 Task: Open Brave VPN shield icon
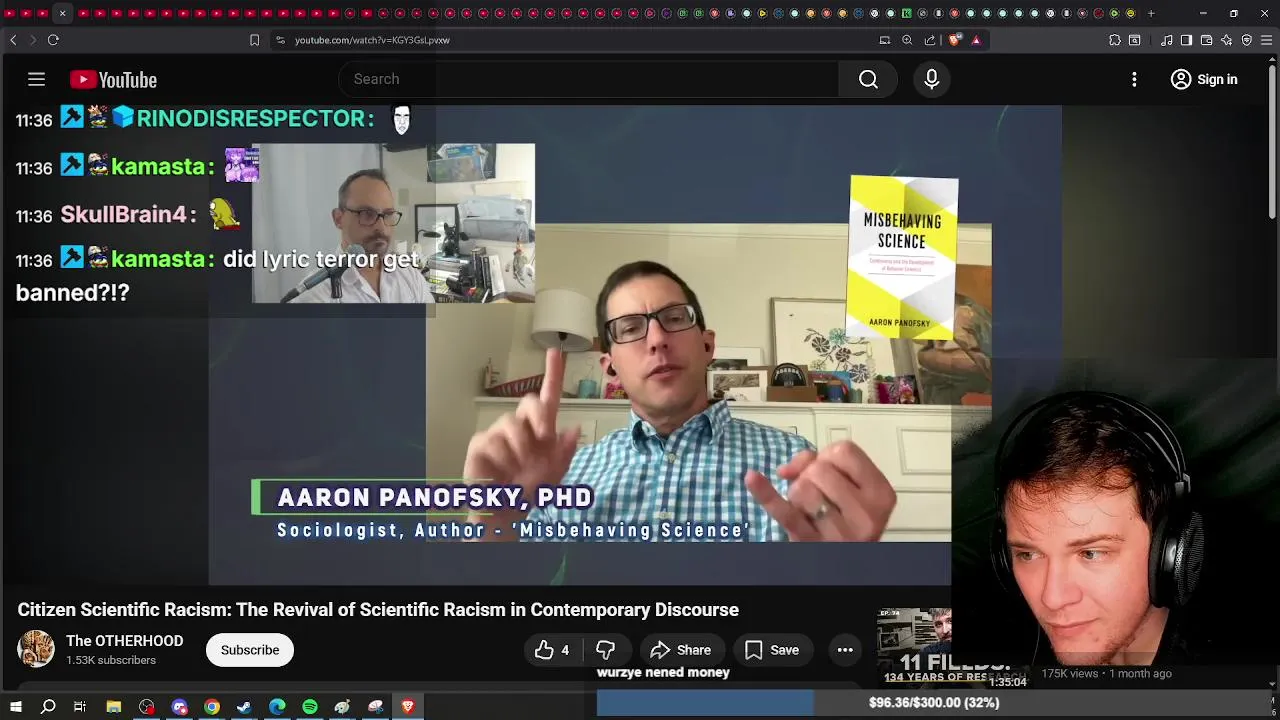pyautogui.click(x=1247, y=40)
